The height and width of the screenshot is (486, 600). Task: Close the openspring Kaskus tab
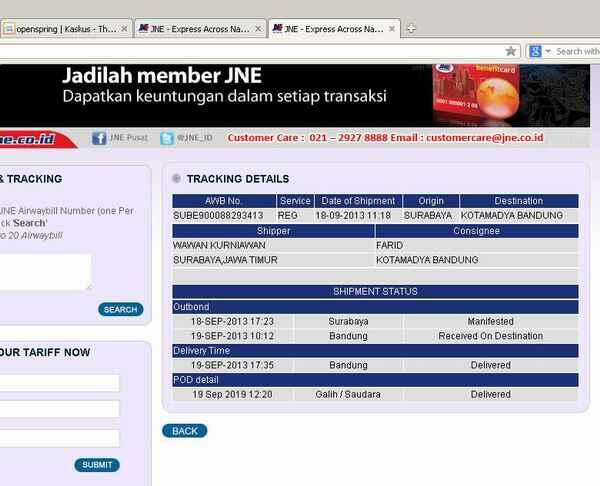point(125,29)
